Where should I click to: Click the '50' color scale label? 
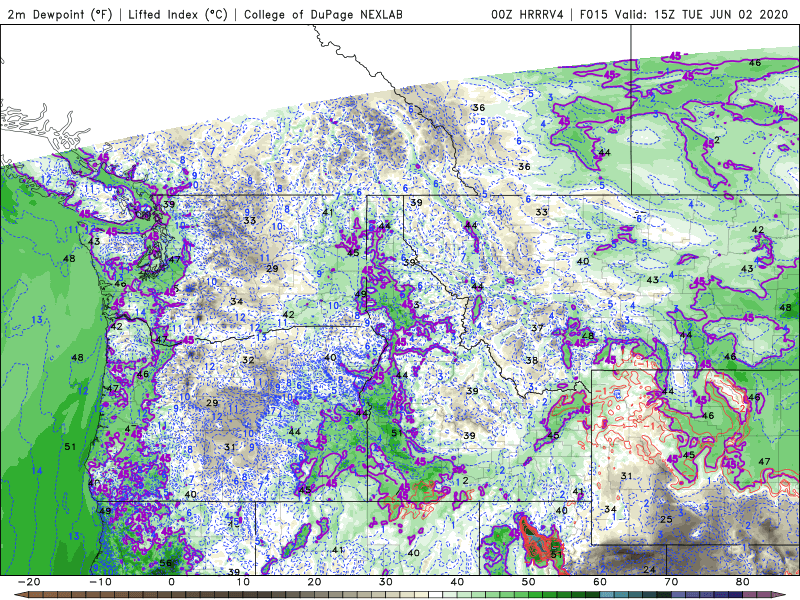(x=529, y=582)
